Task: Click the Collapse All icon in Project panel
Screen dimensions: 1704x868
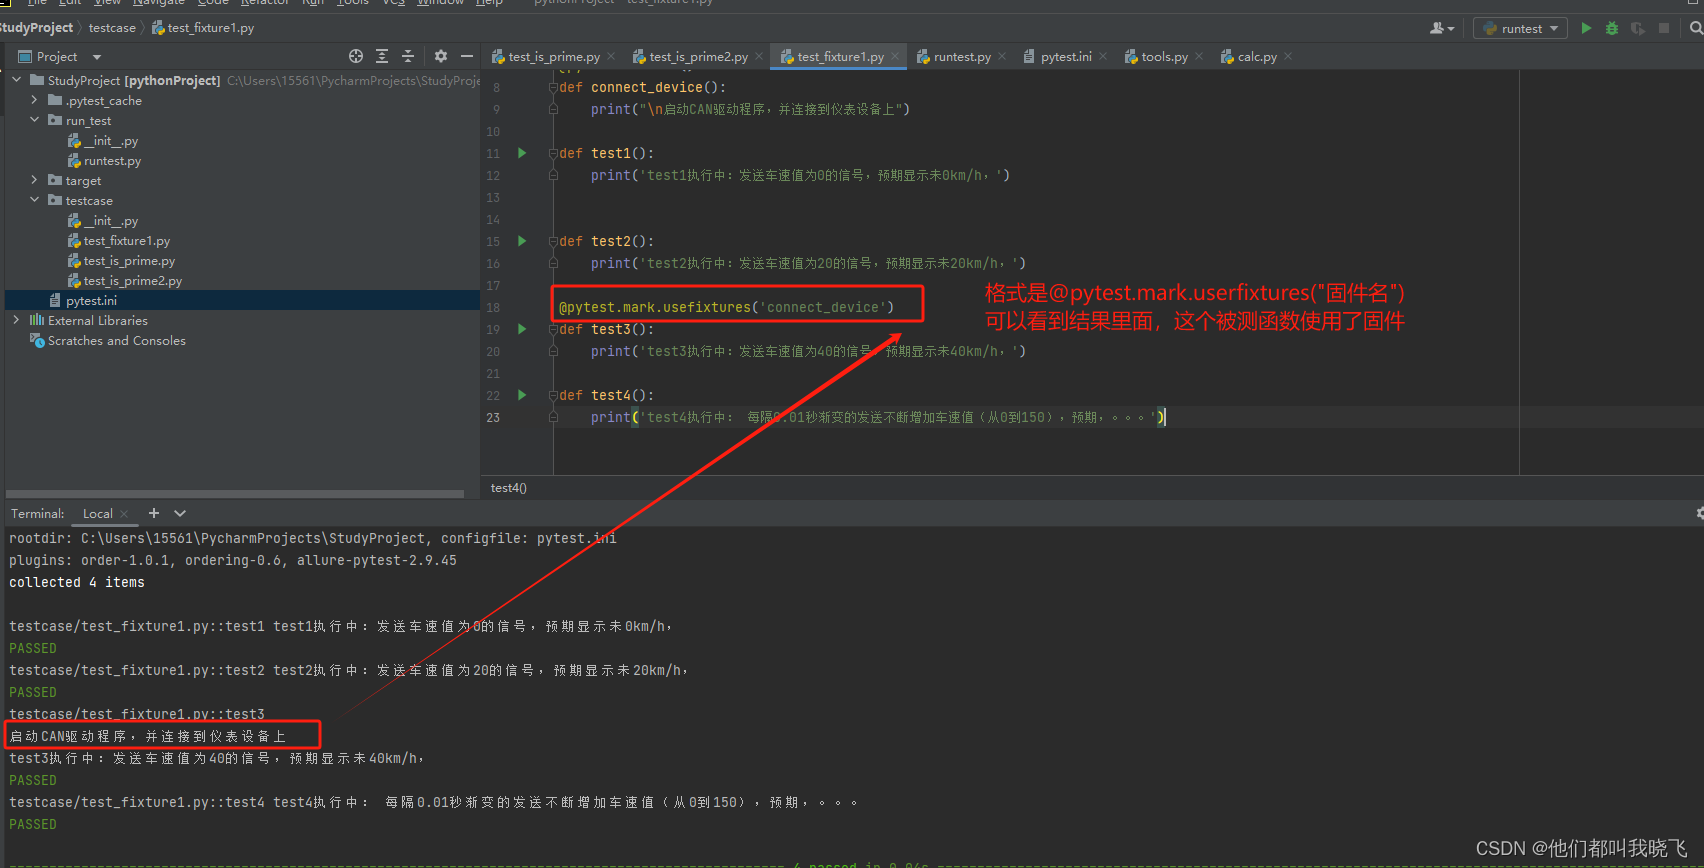Action: point(408,56)
